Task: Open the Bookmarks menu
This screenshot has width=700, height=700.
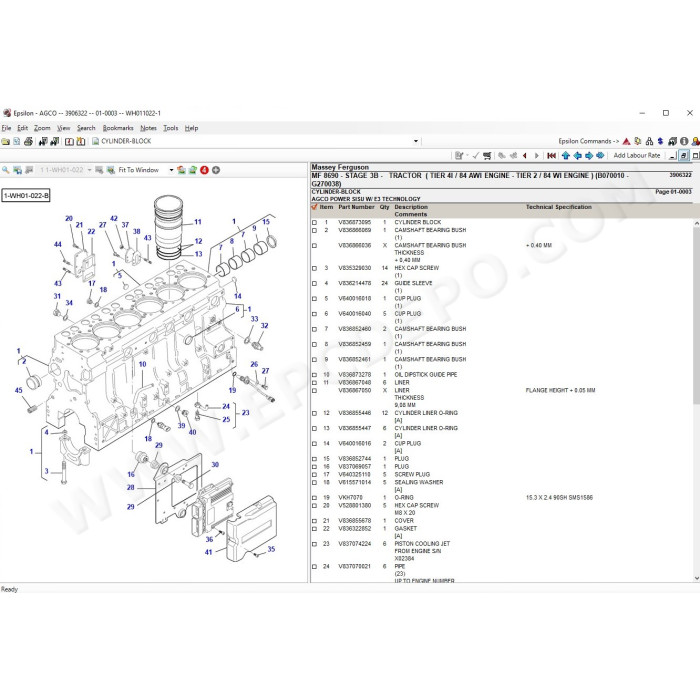Action: click(118, 128)
